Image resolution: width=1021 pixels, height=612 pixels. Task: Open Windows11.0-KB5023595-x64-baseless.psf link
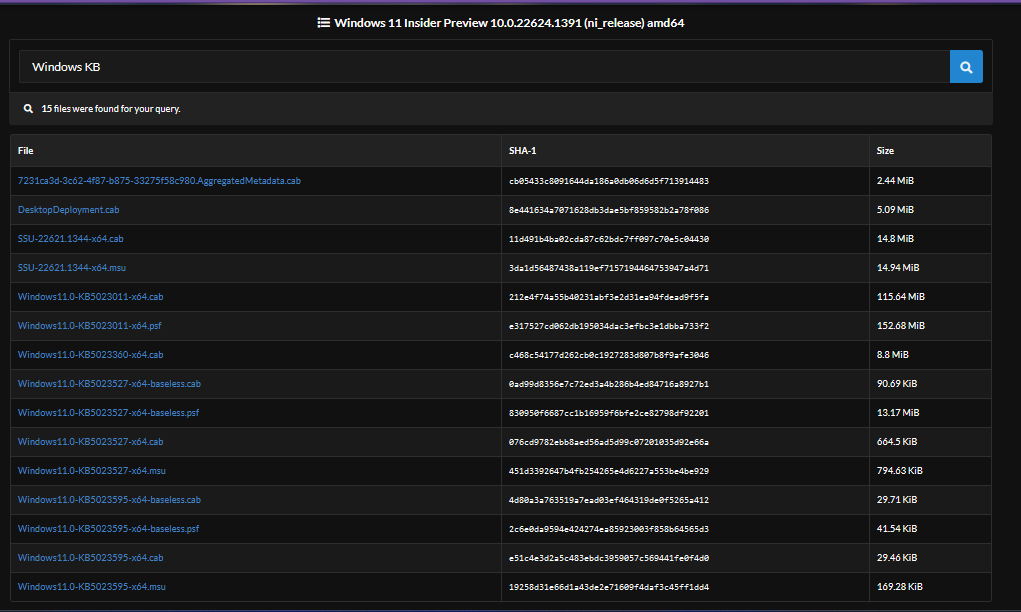click(x=108, y=528)
